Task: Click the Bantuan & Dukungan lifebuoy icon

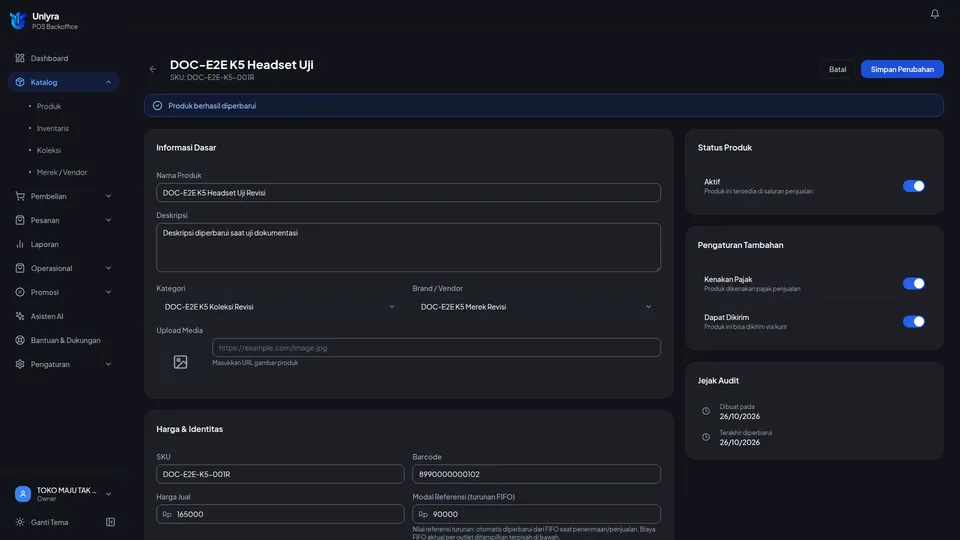Action: tap(20, 340)
